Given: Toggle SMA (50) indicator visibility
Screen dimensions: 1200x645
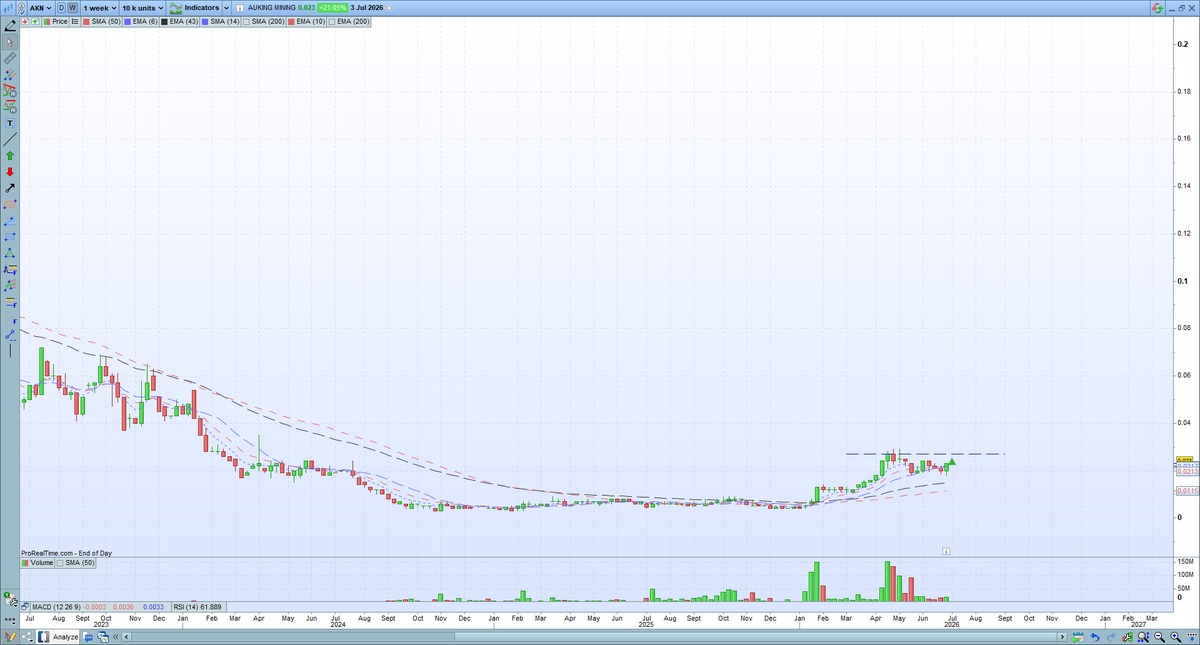Looking at the screenshot, I should pyautogui.click(x=101, y=21).
